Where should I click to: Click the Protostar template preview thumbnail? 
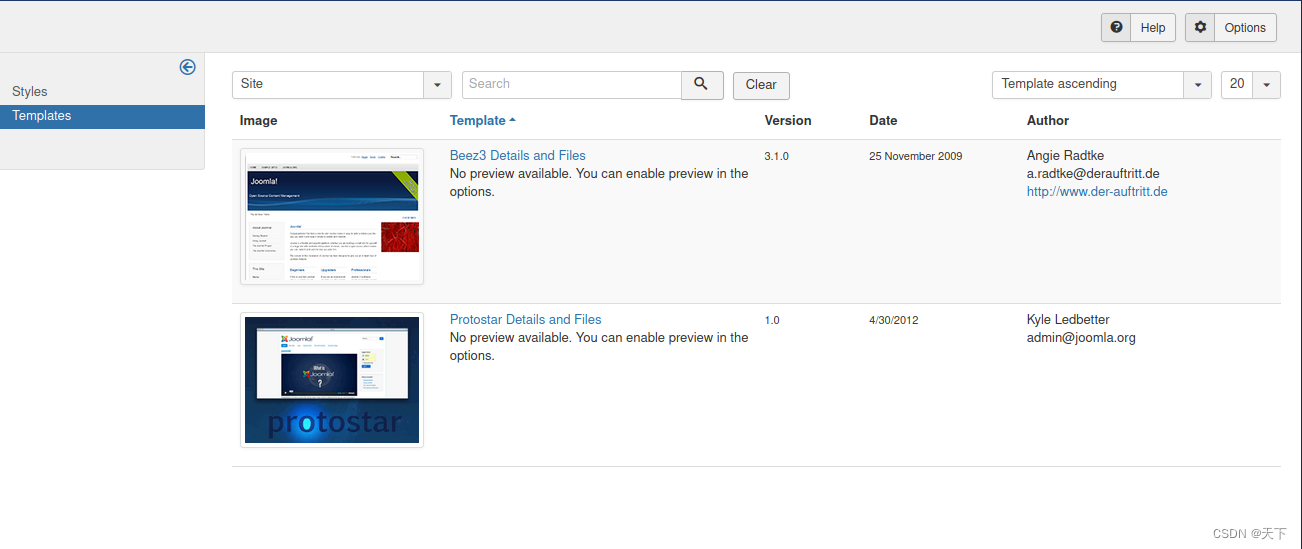pos(332,380)
